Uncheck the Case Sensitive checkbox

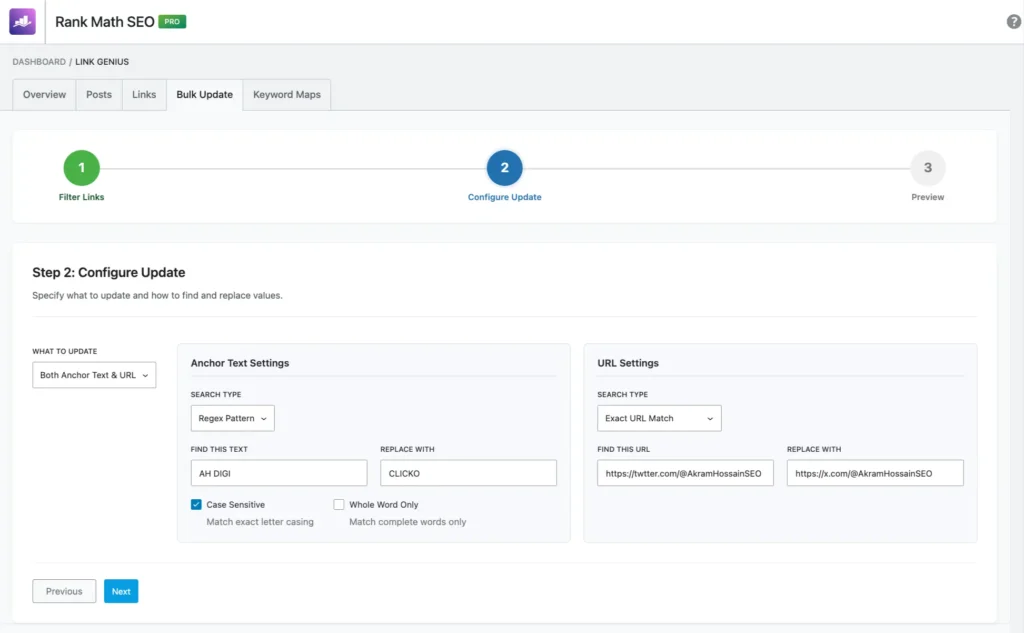tap(194, 504)
